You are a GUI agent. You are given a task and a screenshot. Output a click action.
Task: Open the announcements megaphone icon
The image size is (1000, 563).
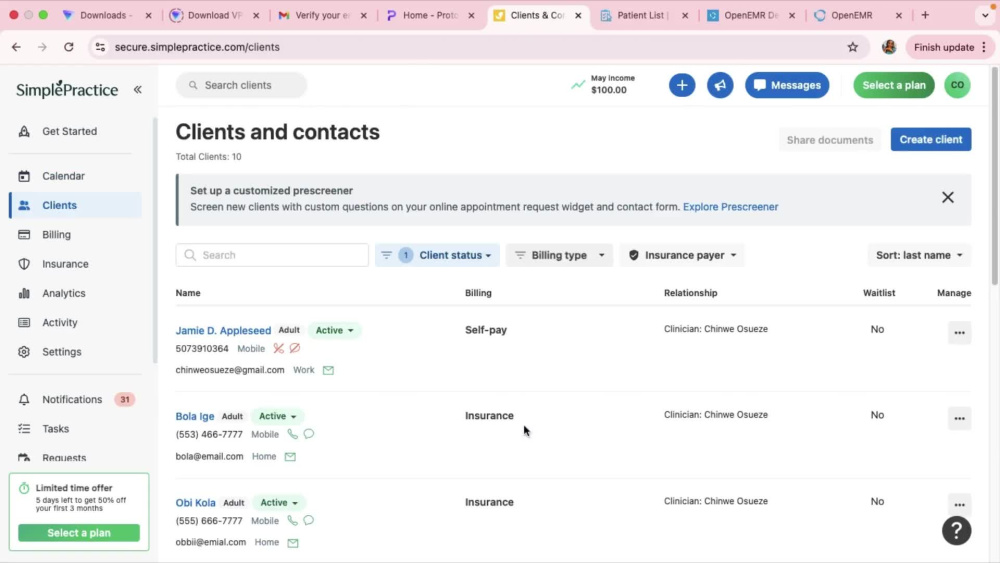[720, 85]
